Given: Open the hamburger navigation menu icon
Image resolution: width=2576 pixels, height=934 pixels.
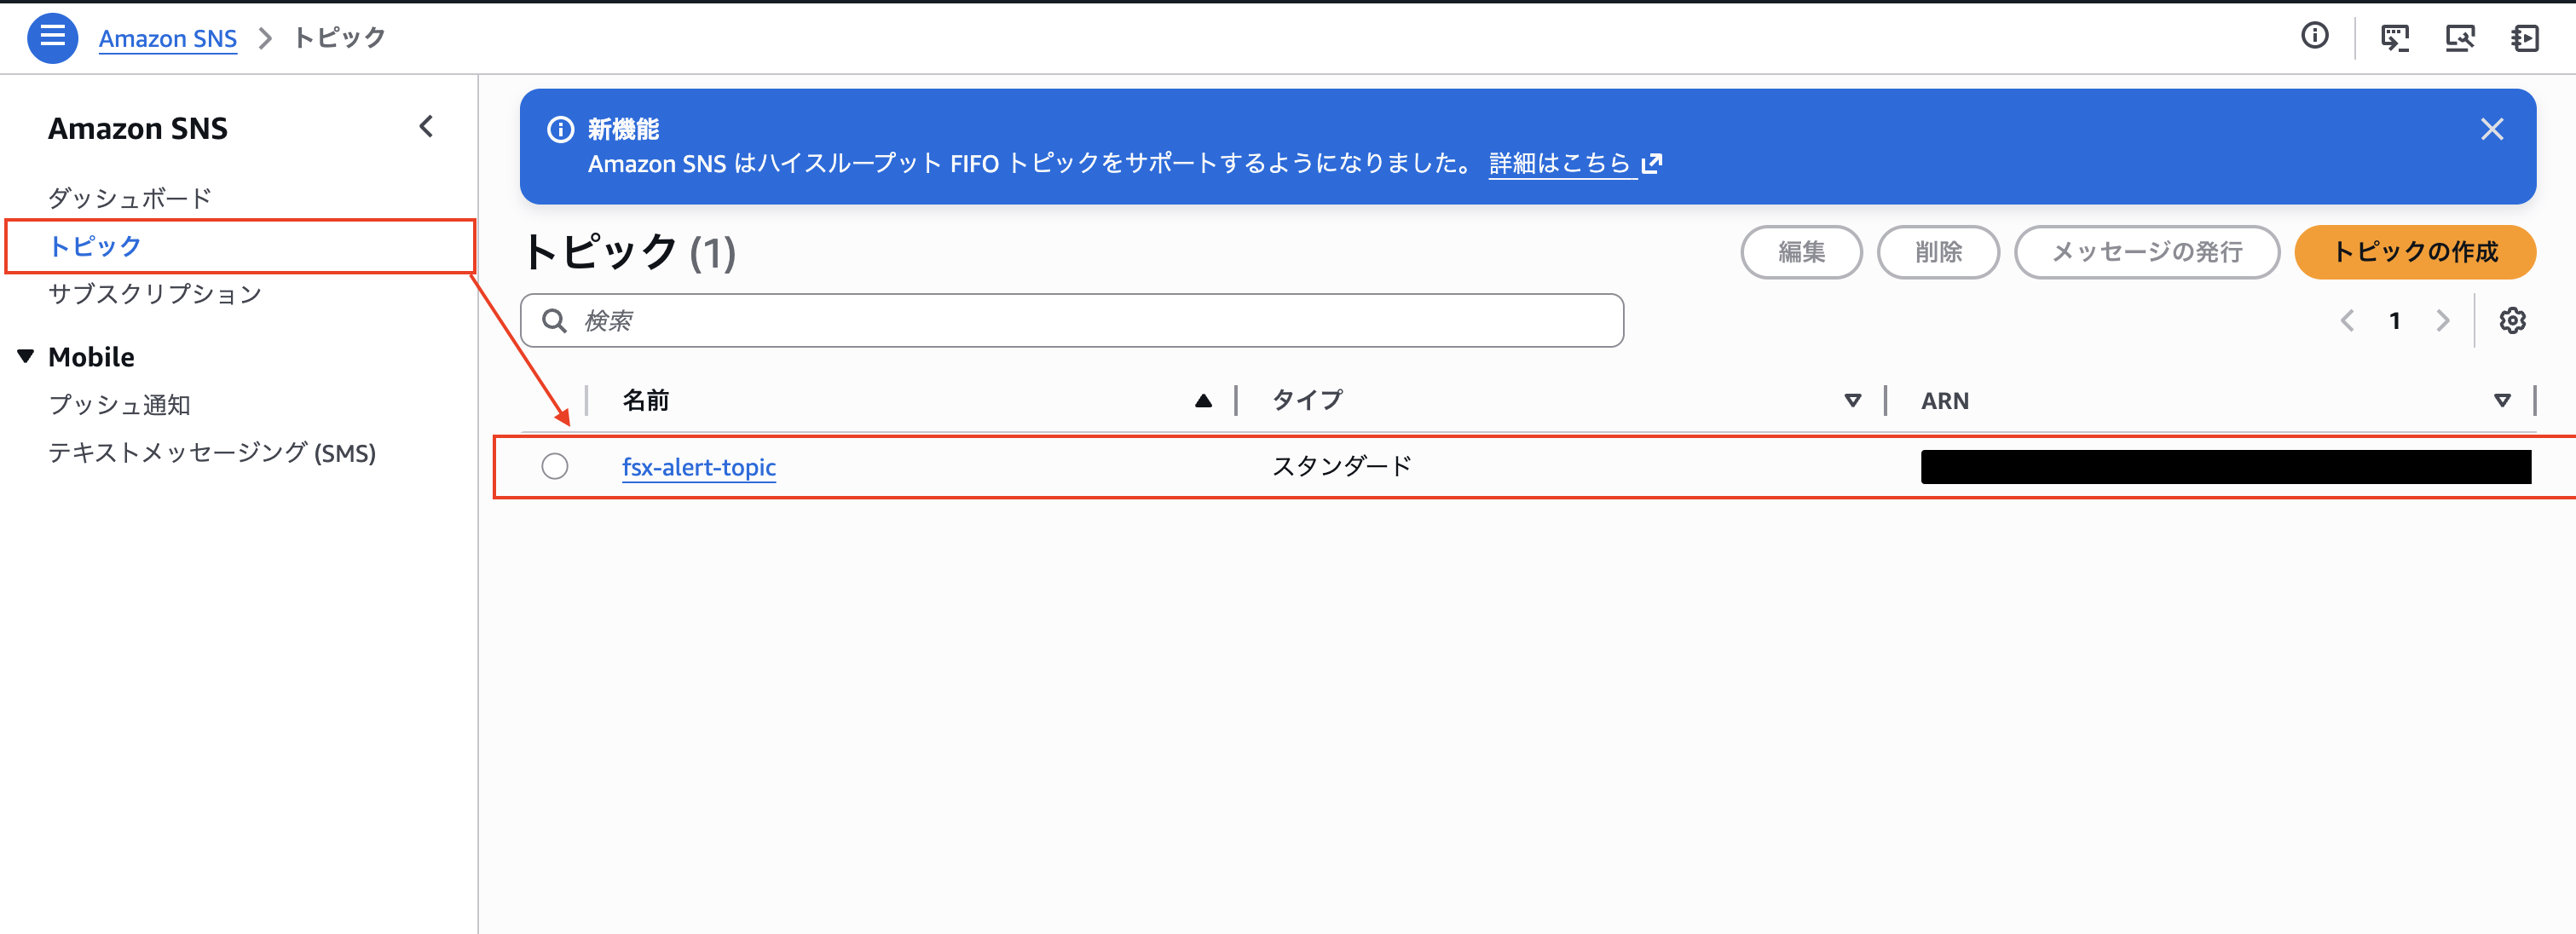Looking at the screenshot, I should point(52,38).
